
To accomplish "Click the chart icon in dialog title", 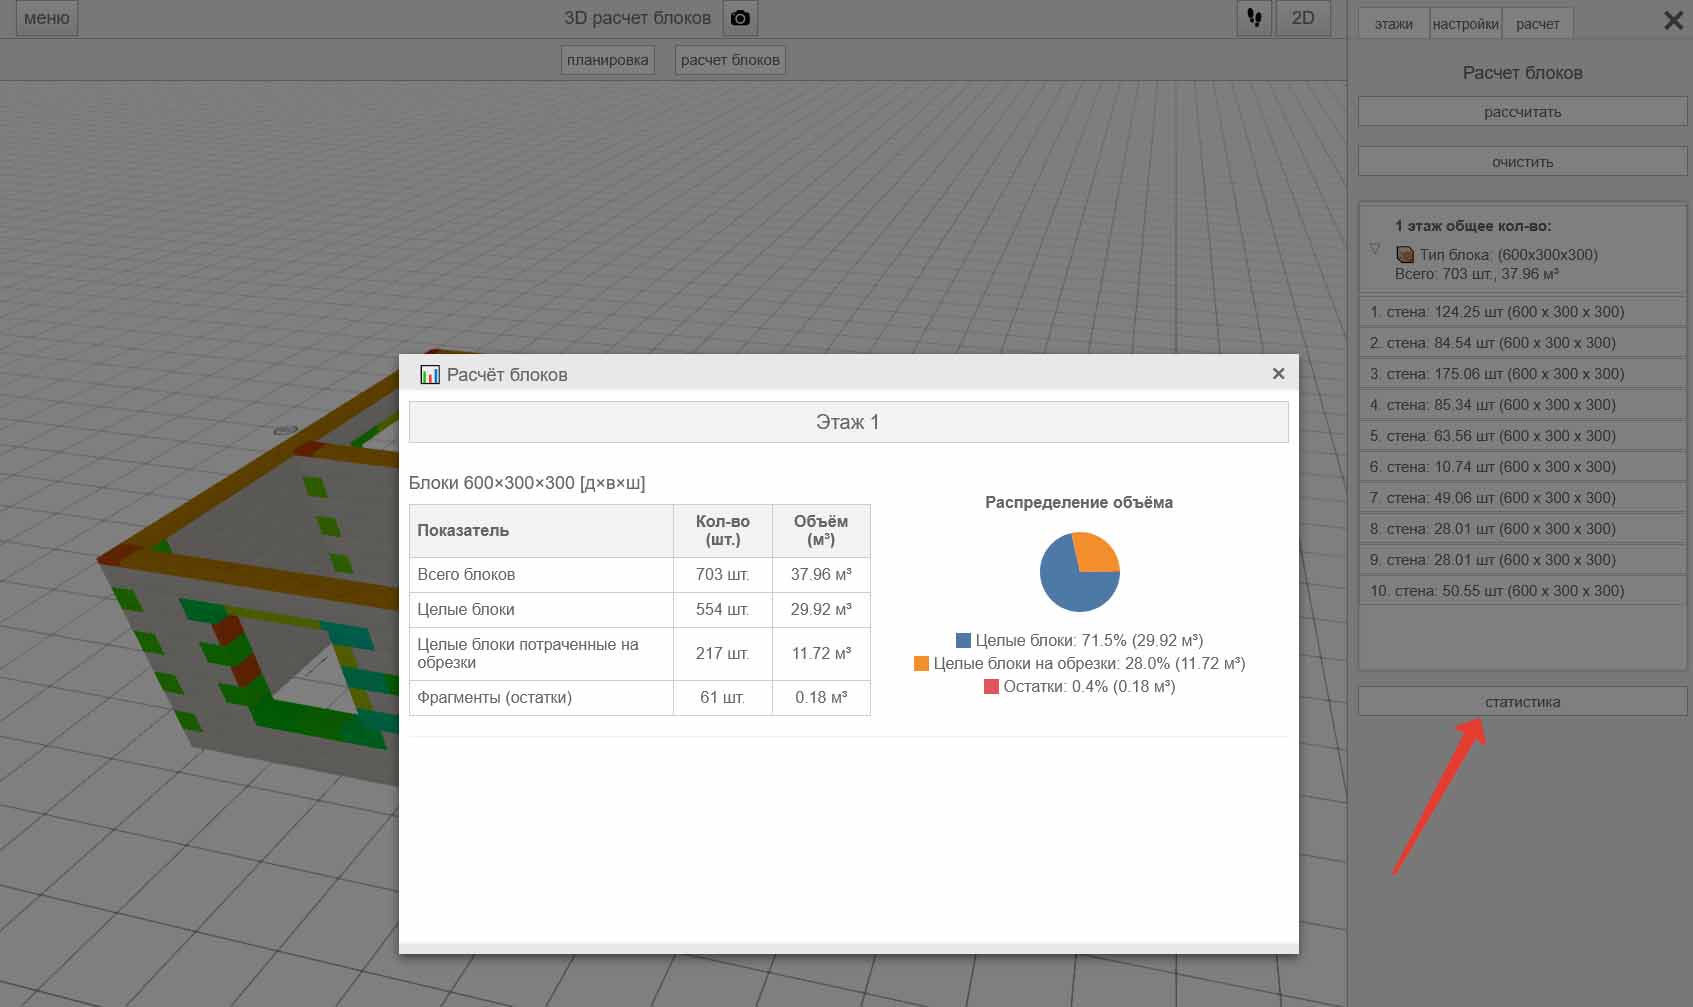I will click(430, 375).
